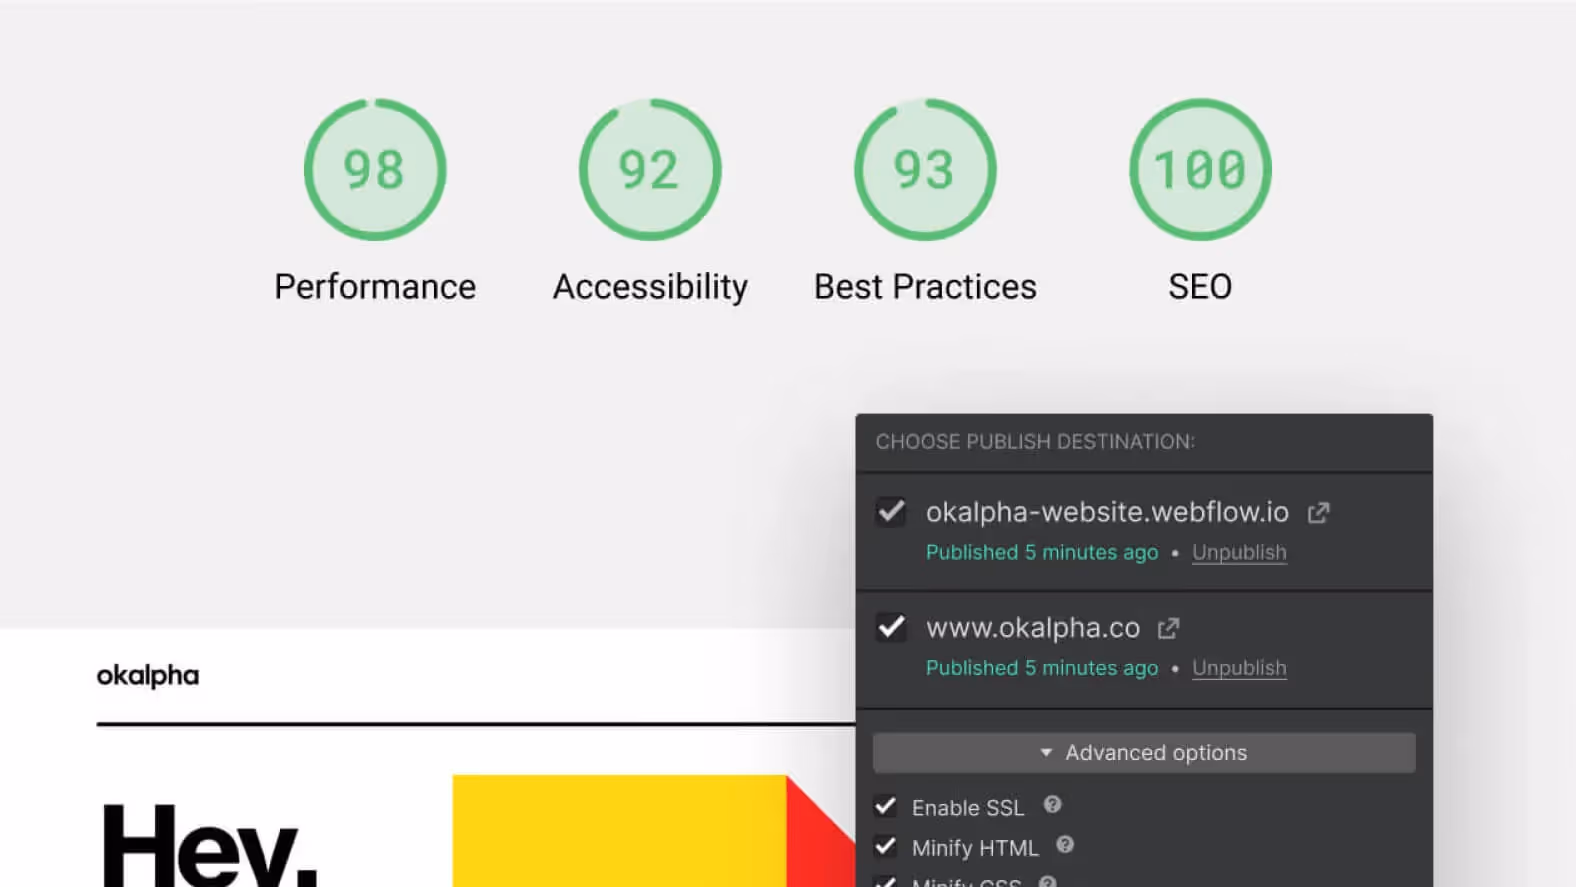The height and width of the screenshot is (887, 1576).
Task: Expand the Minify CSS row
Action: 884,882
